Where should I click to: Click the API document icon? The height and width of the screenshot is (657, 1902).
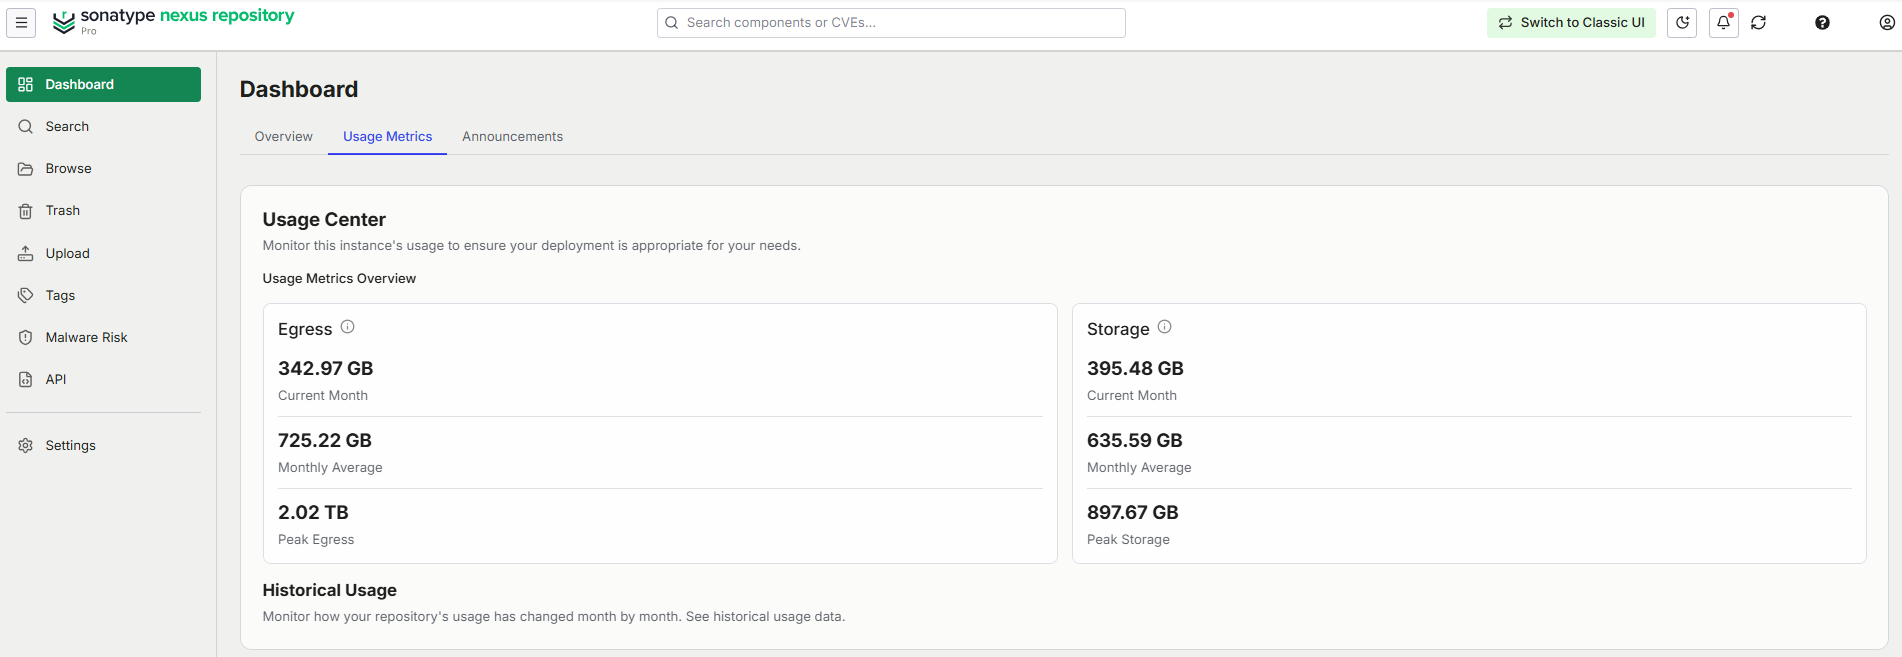pyautogui.click(x=26, y=380)
